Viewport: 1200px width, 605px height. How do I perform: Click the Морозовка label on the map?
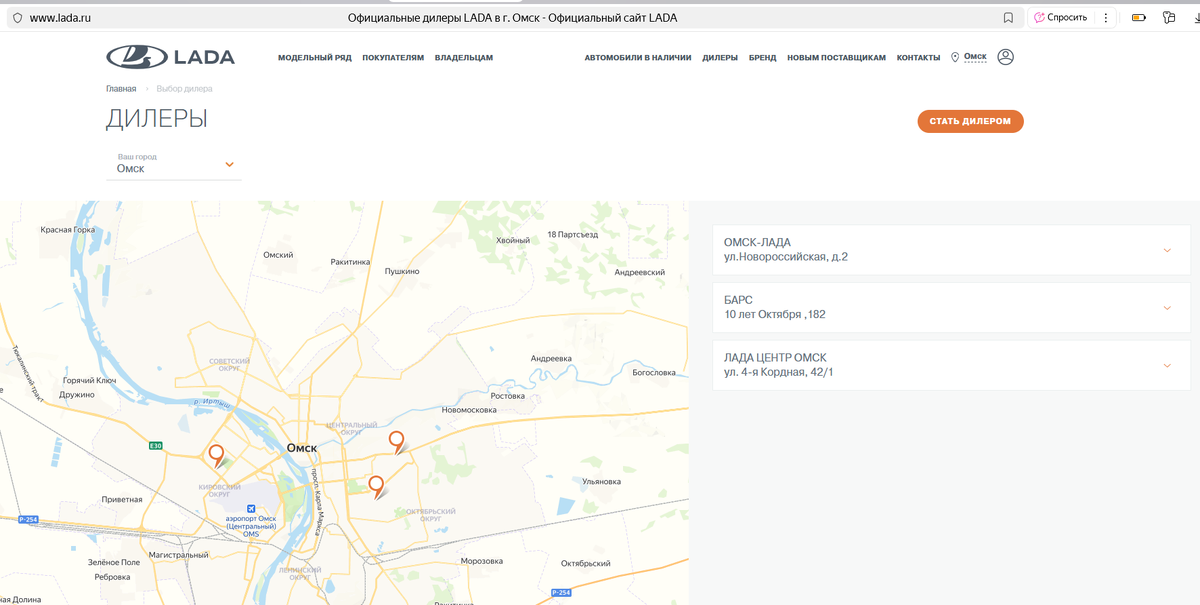[482, 561]
